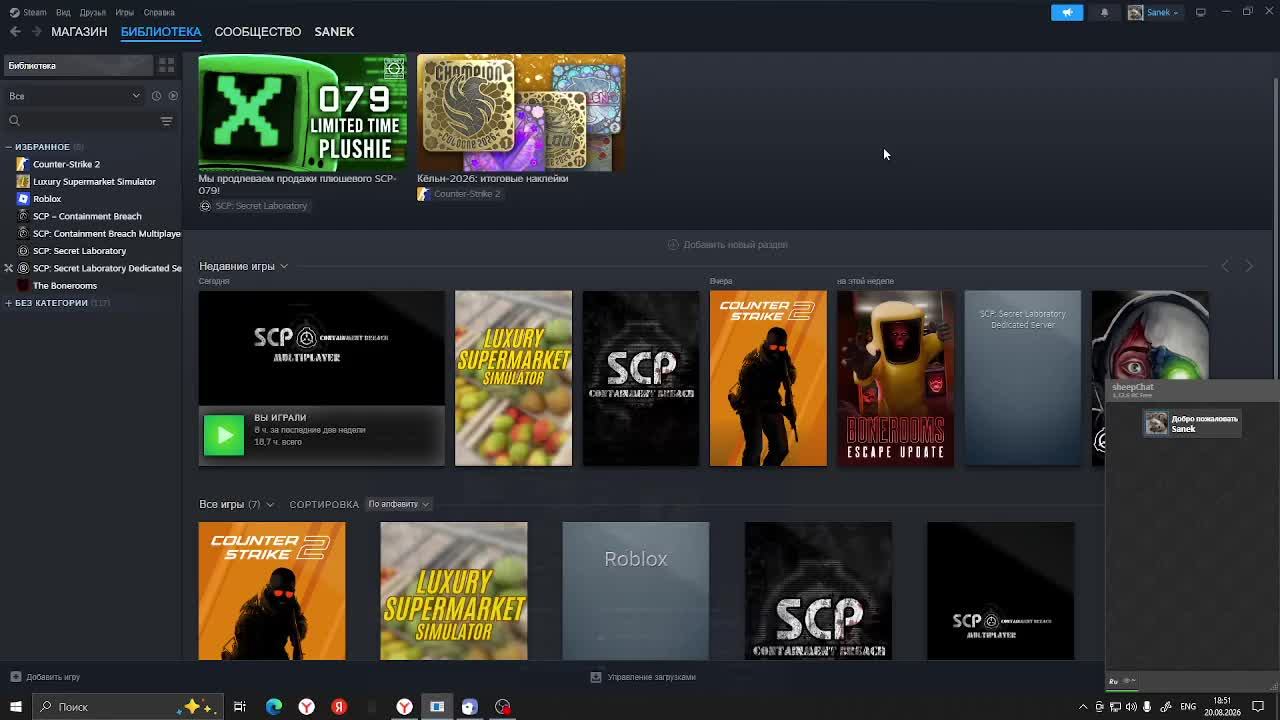This screenshot has height=720, width=1280.
Task: Open the Windows Start menu
Action: pos(15,707)
